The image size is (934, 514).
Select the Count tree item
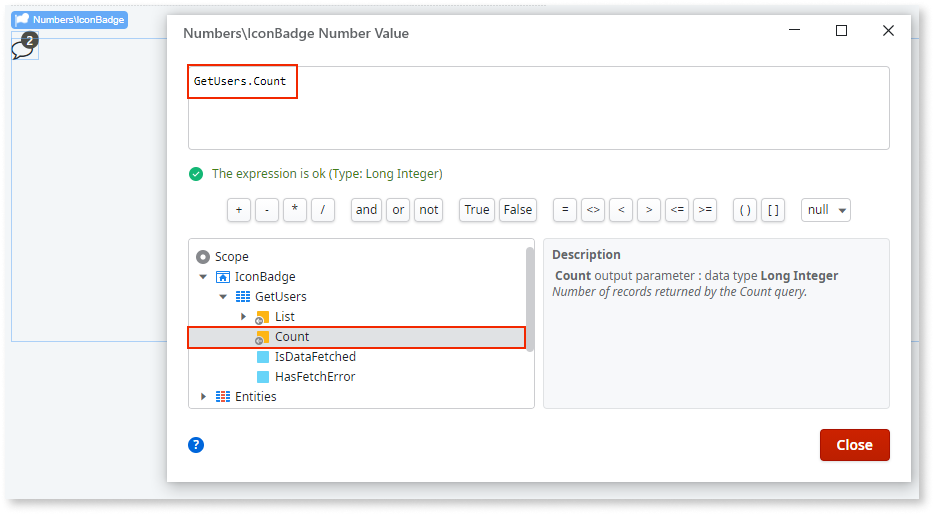point(292,337)
